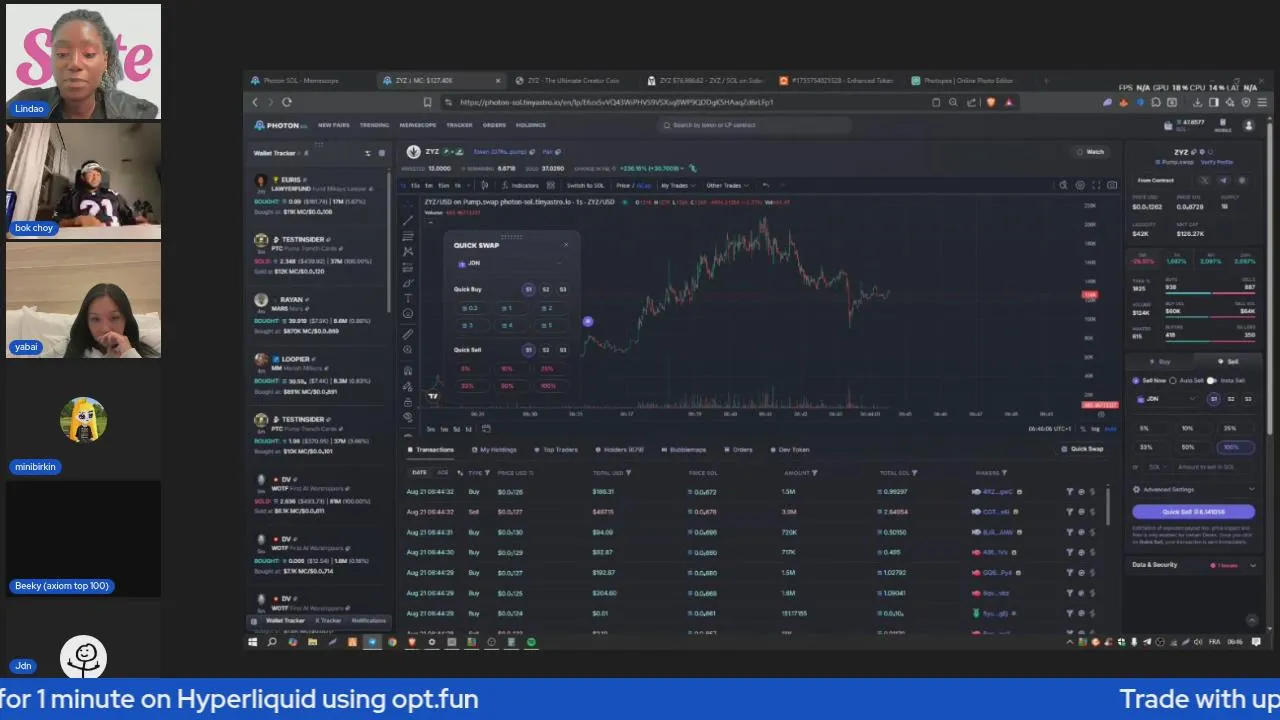This screenshot has width=1280, height=720.
Task: Open the Top Traders tab
Action: [x=557, y=450]
